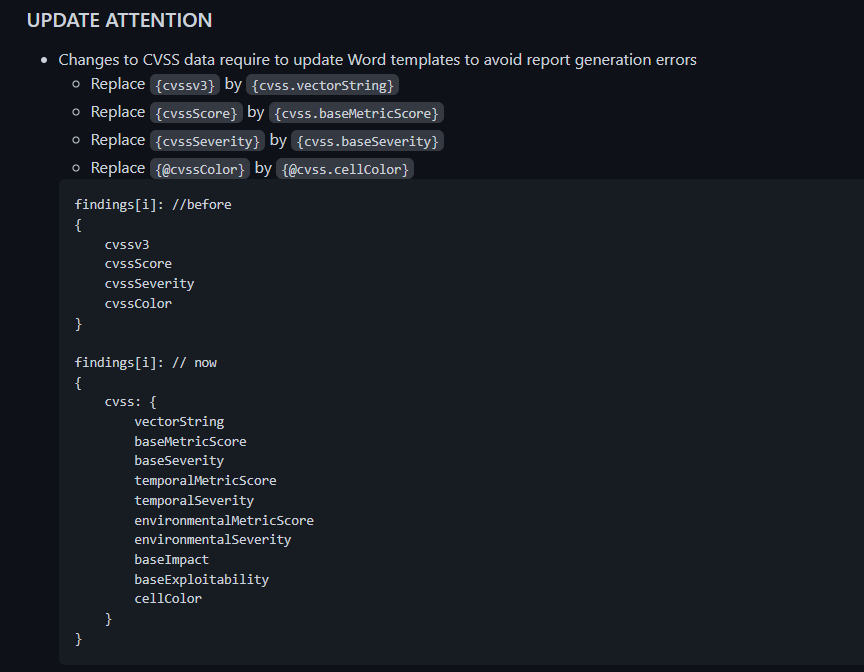Select the cellColor line inside the code block

point(168,598)
